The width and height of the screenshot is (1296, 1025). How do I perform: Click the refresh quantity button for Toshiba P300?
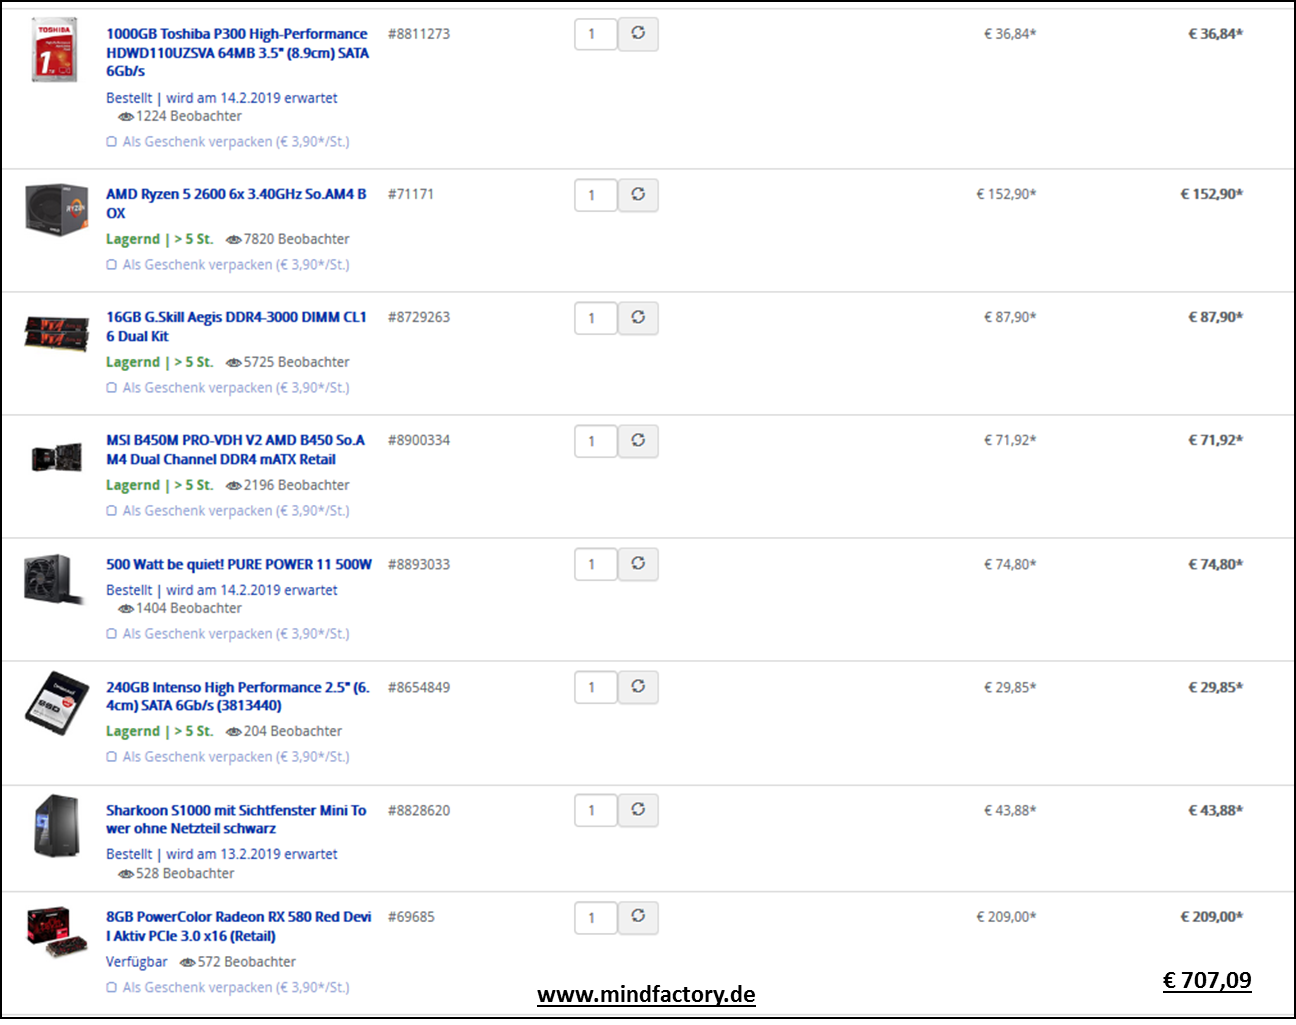tap(638, 34)
